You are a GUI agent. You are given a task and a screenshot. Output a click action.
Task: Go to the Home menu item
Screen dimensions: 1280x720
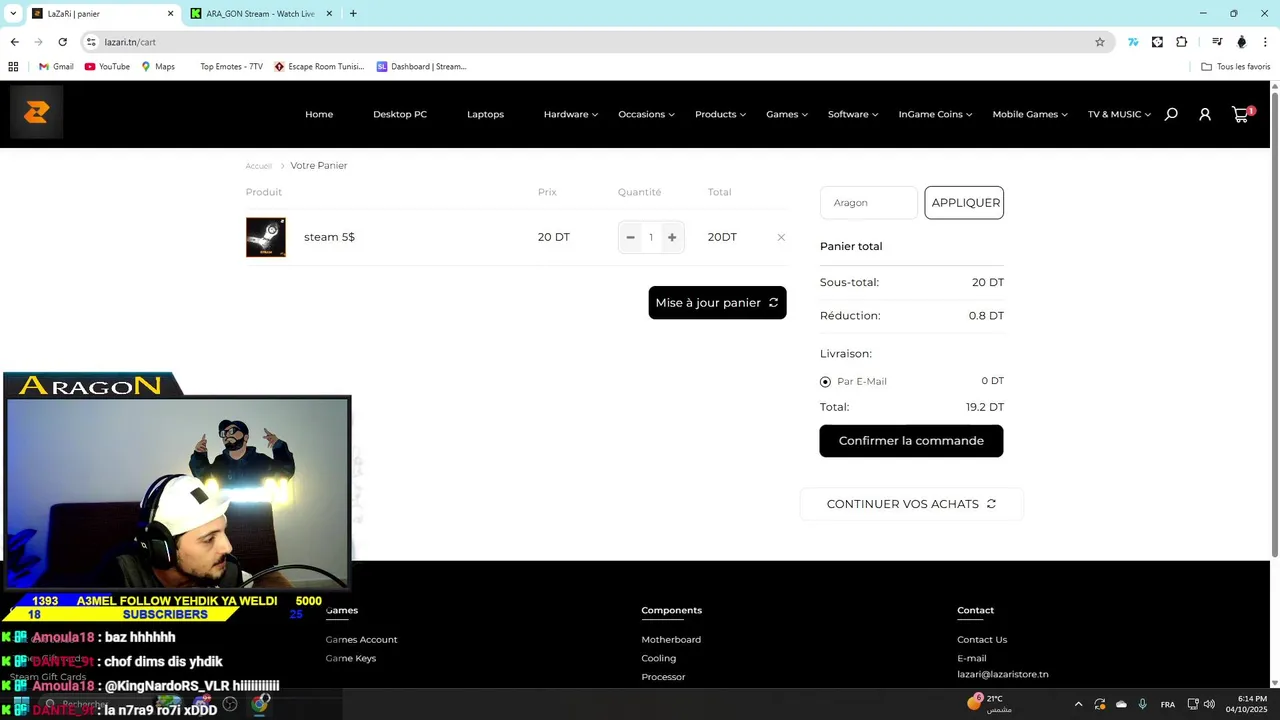[319, 114]
